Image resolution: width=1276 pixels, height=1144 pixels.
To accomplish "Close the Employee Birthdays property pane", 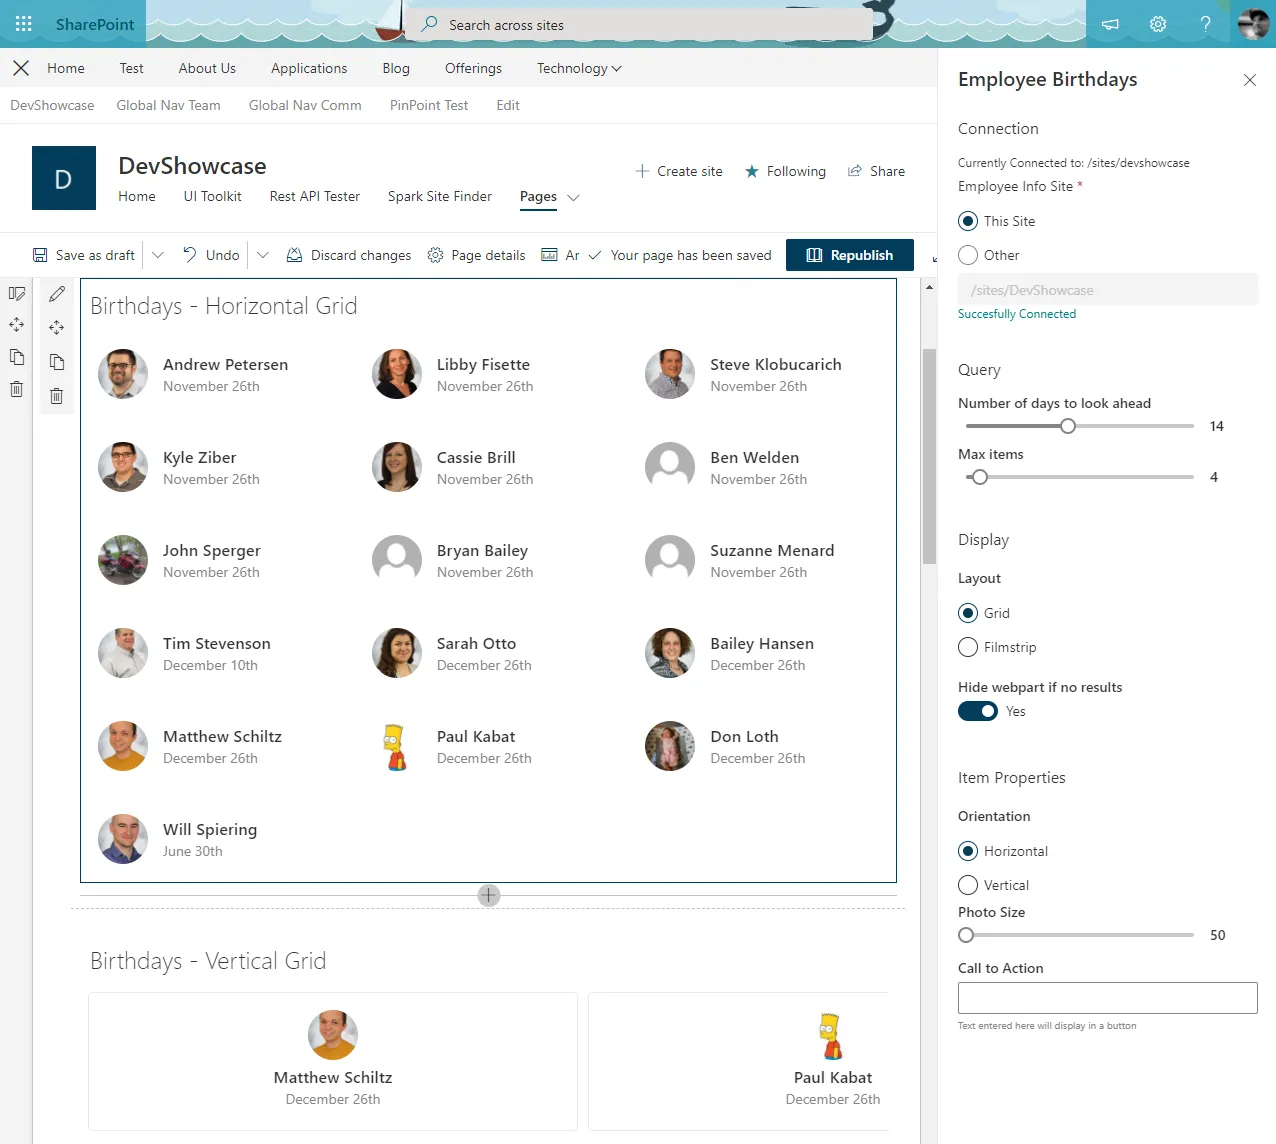I will tap(1250, 80).
